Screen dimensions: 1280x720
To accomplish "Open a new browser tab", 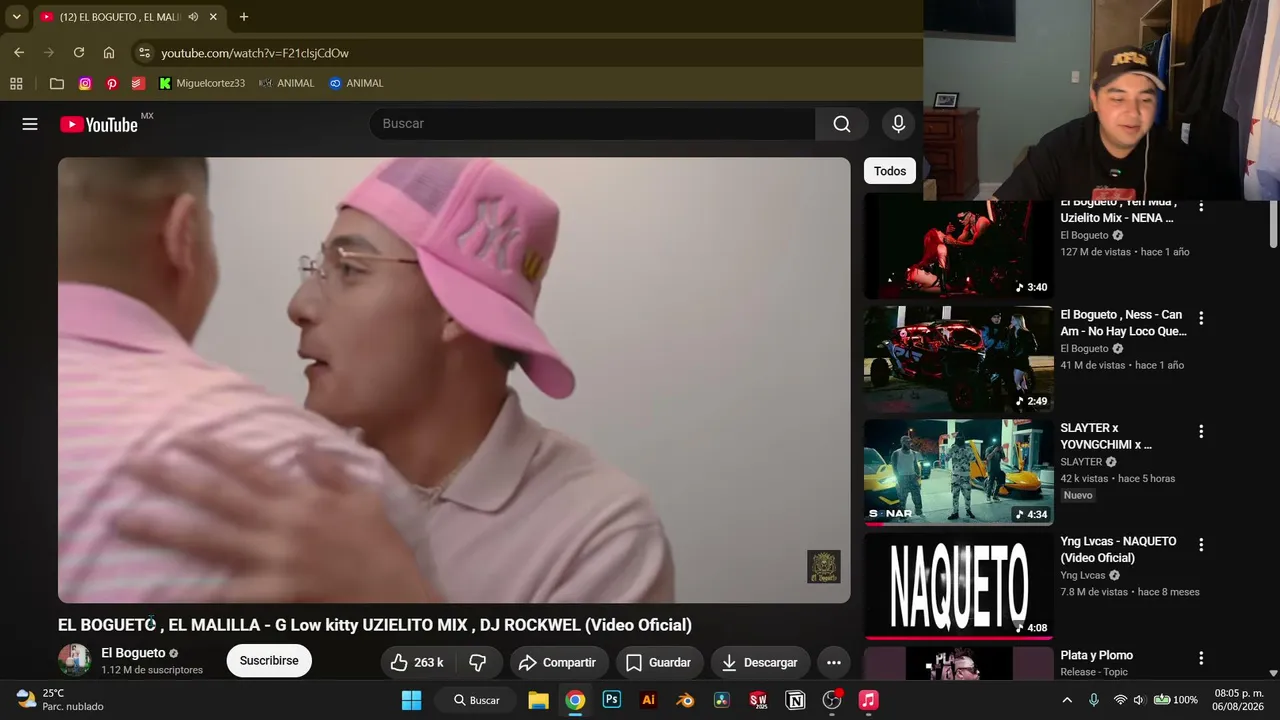I will click(244, 17).
